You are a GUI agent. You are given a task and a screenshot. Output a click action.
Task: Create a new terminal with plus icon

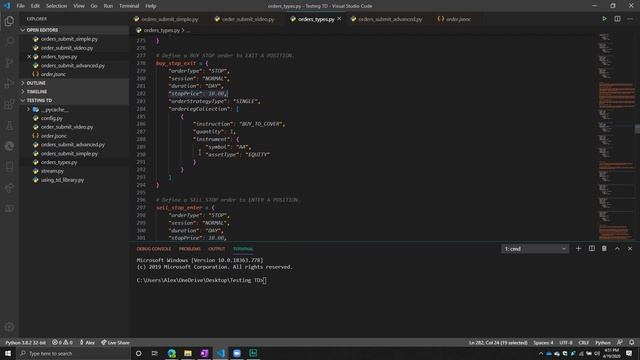578,249
